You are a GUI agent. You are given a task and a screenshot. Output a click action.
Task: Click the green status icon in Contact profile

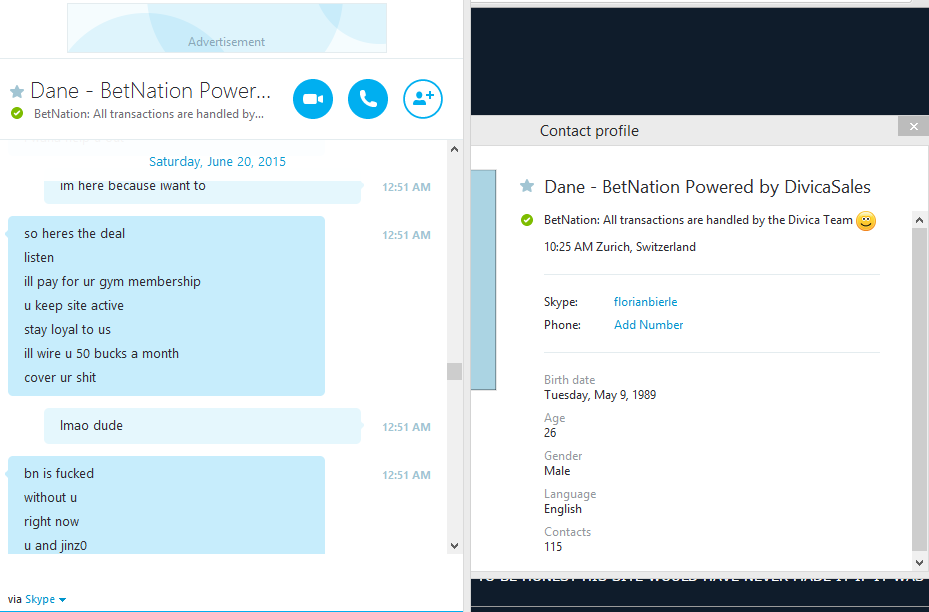527,220
